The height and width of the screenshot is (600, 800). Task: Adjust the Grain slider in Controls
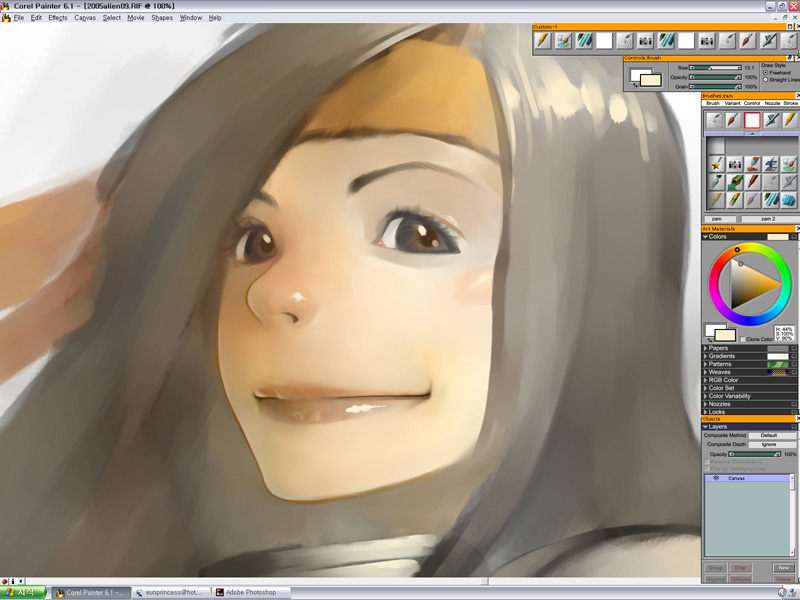point(715,87)
